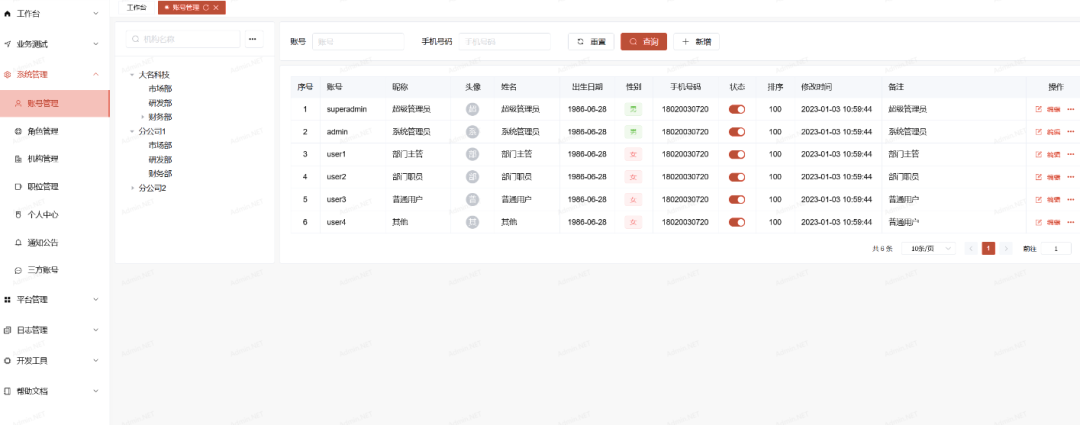Image resolution: width=1080 pixels, height=425 pixels.
Task: Select 财务部 under 分公司1
Action: tap(160, 174)
